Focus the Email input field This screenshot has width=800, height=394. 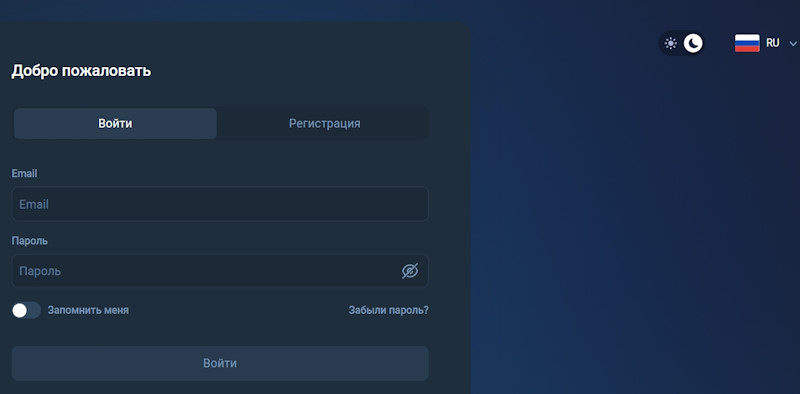220,204
